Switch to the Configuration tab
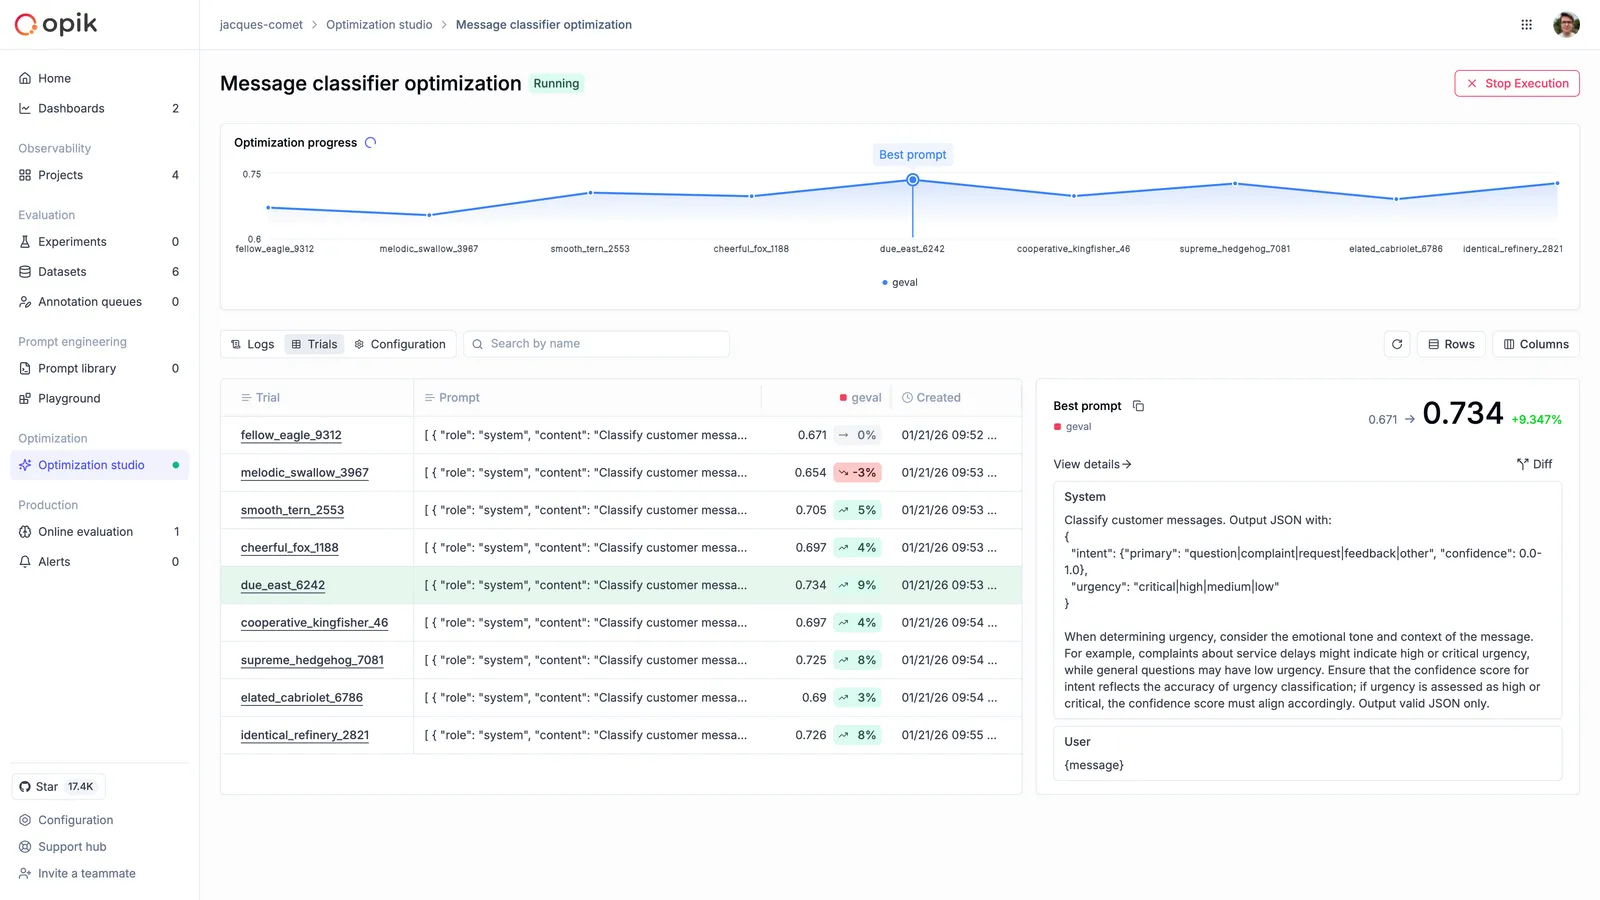1600x900 pixels. pyautogui.click(x=400, y=344)
